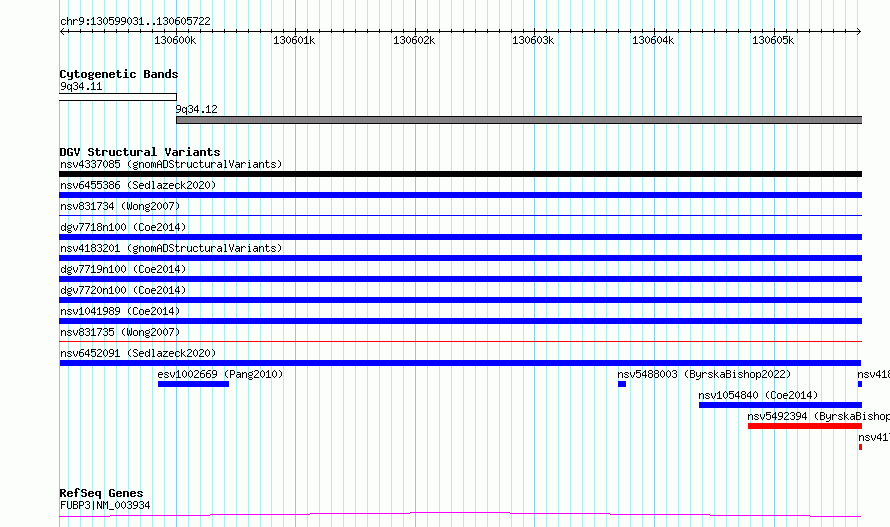
Task: Open variant label nsv6455386 (Sedlazeck2020)
Action: 138,185
